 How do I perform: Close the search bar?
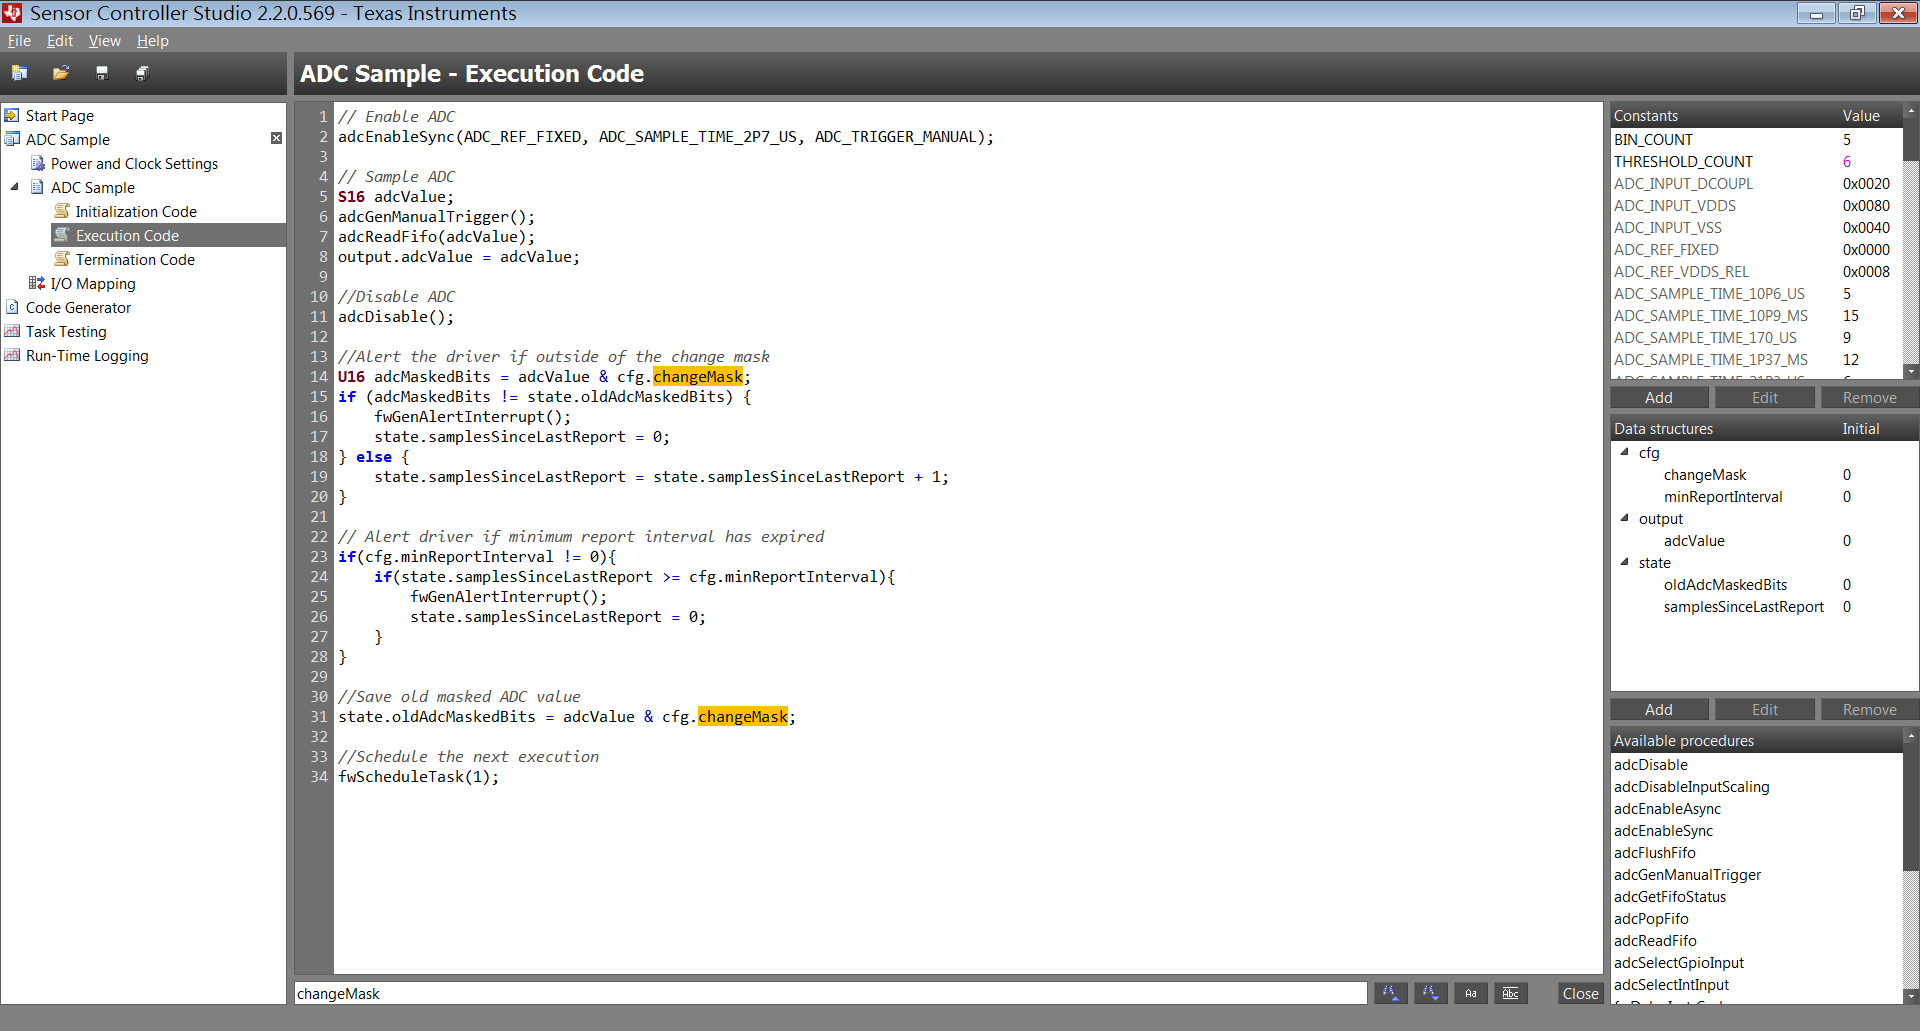(1580, 993)
